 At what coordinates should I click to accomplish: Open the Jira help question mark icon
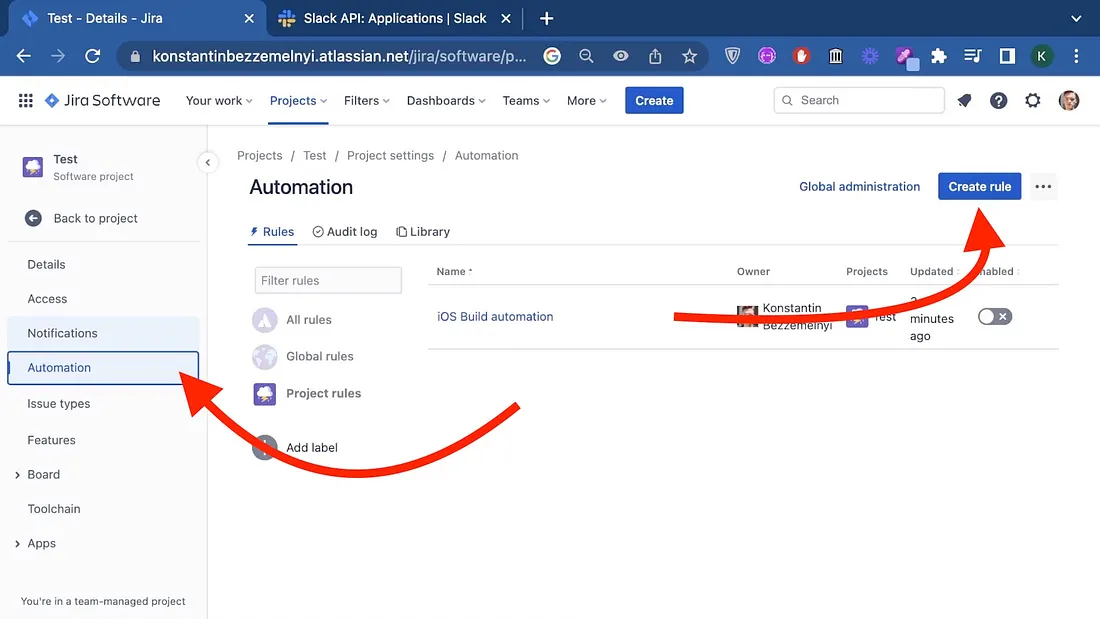coord(998,100)
